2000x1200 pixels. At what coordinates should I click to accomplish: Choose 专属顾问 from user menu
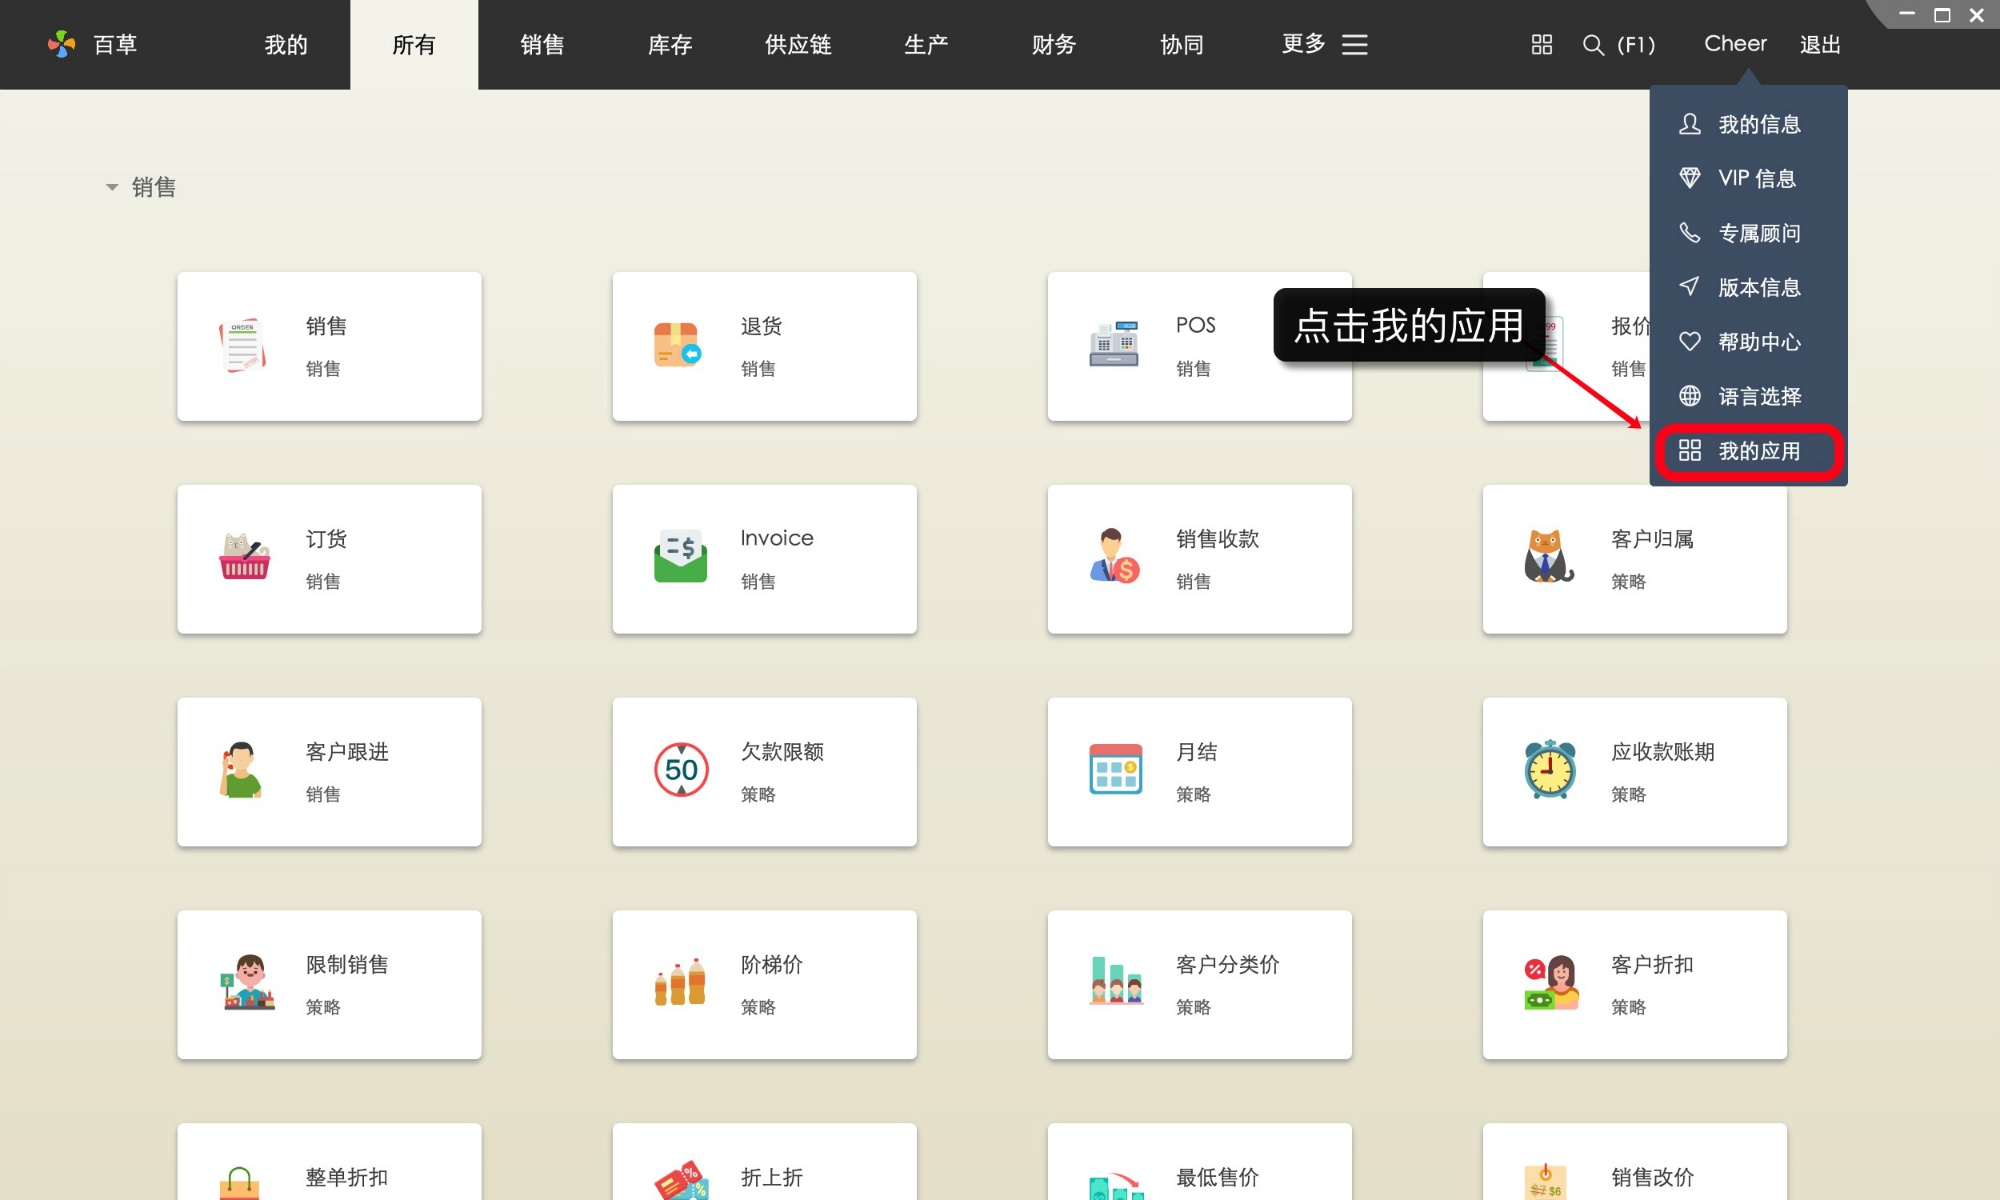coord(1748,233)
